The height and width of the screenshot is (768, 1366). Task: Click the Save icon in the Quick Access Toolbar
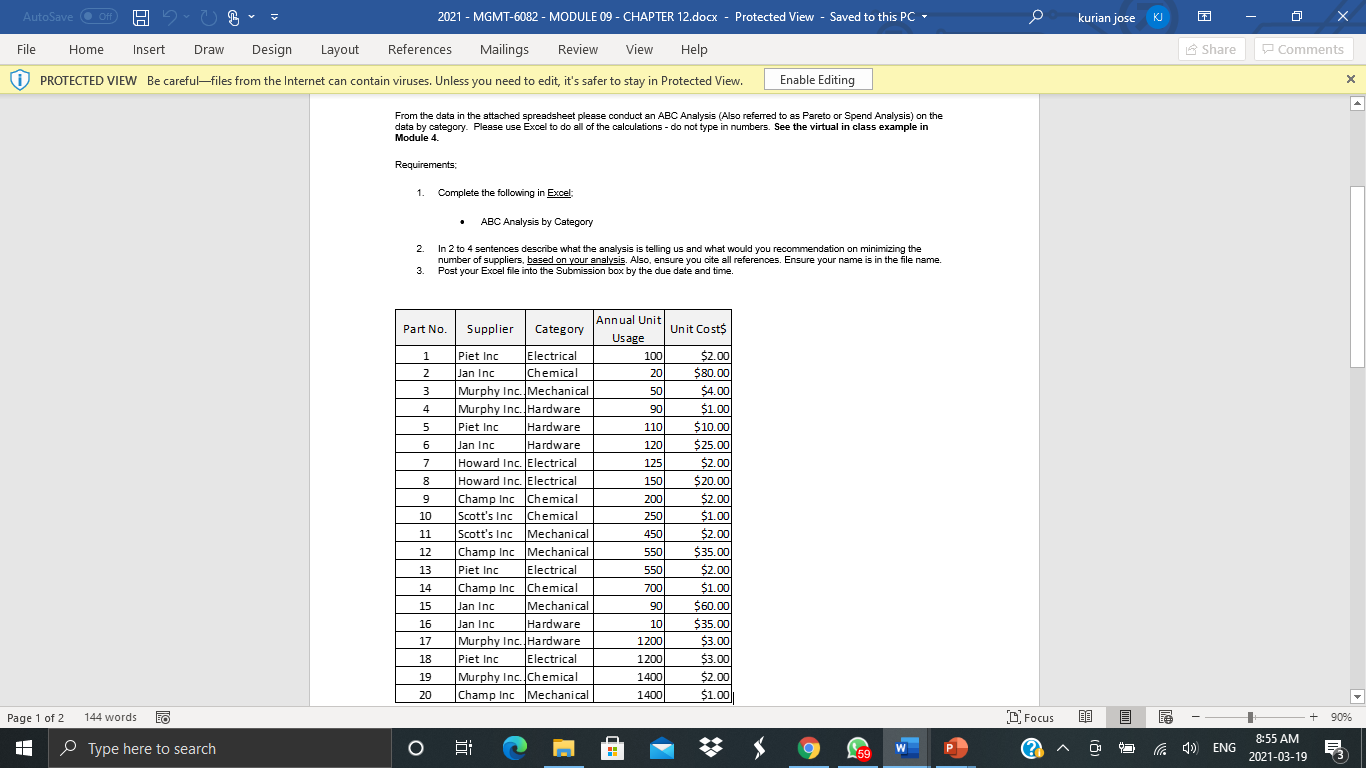(x=141, y=17)
